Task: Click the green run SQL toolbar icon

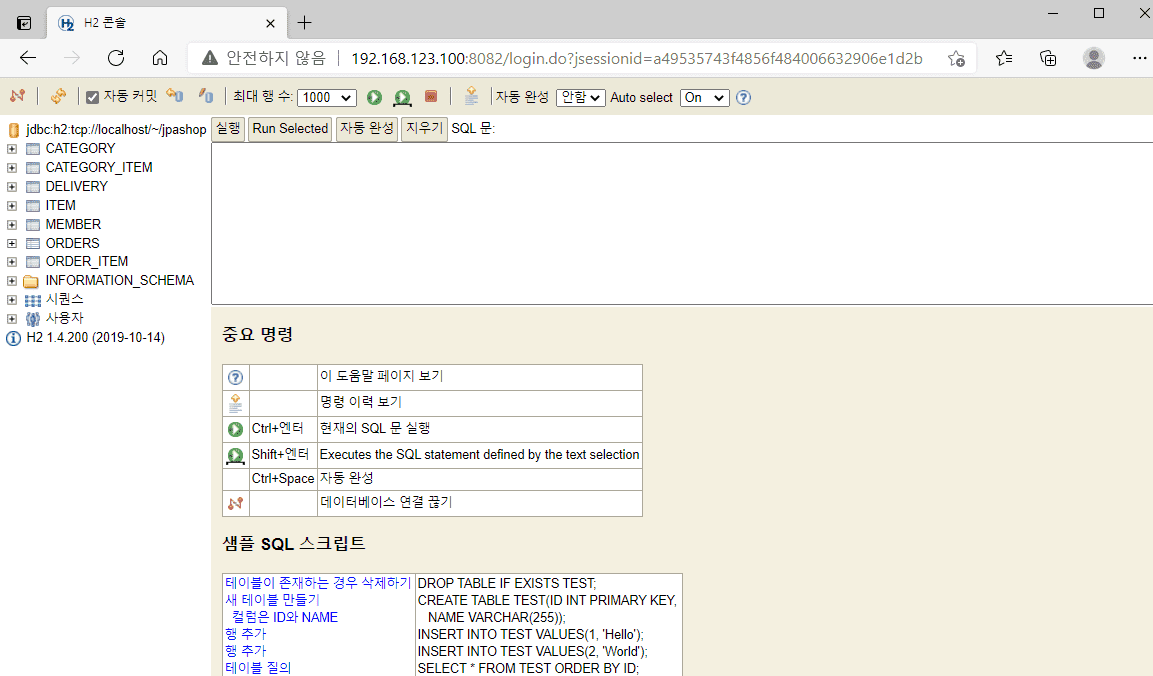Action: click(374, 97)
